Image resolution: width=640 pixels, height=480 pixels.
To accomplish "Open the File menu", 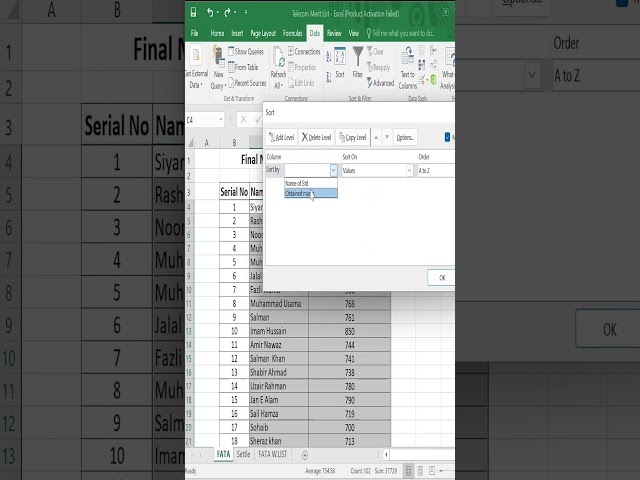I will pyautogui.click(x=194, y=33).
